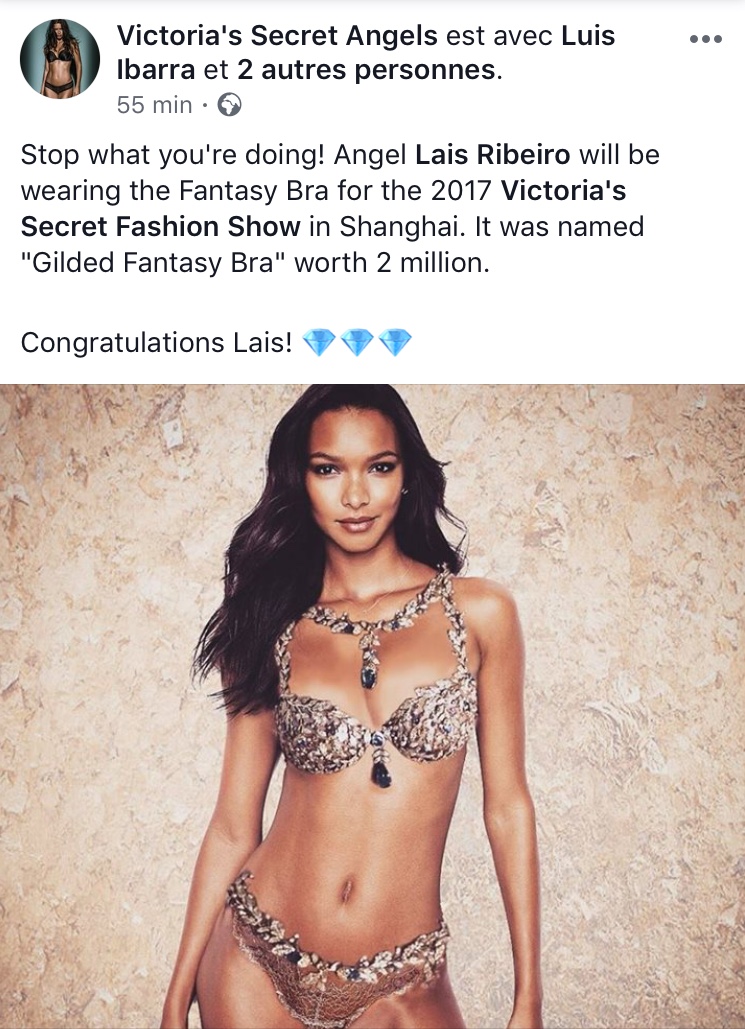
Task: Open the tagged Luis Ibarra profile
Action: [366, 52]
